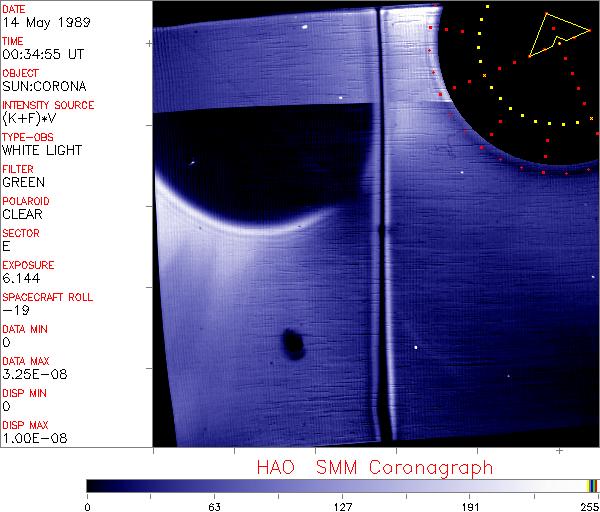
Task: Click the yellow end of the color bar
Action: [590, 486]
